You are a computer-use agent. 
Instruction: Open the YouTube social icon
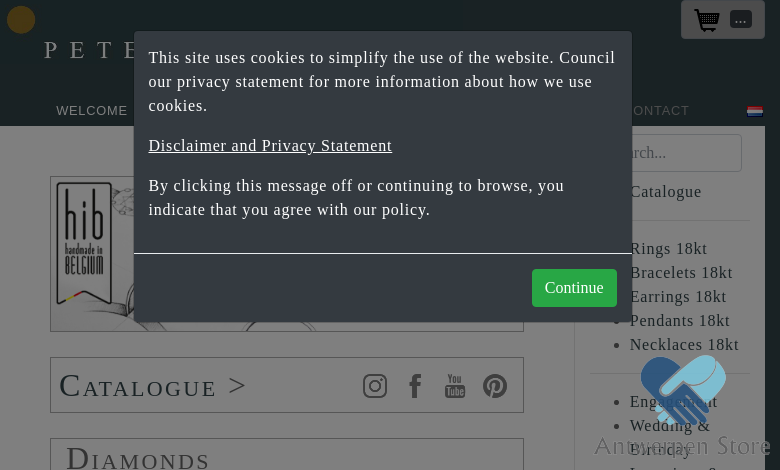[455, 386]
